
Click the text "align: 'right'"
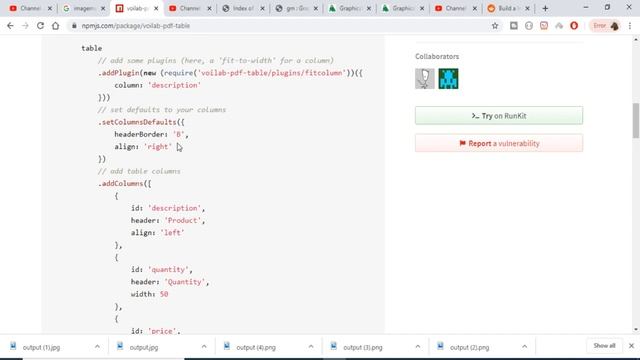[x=143, y=147]
